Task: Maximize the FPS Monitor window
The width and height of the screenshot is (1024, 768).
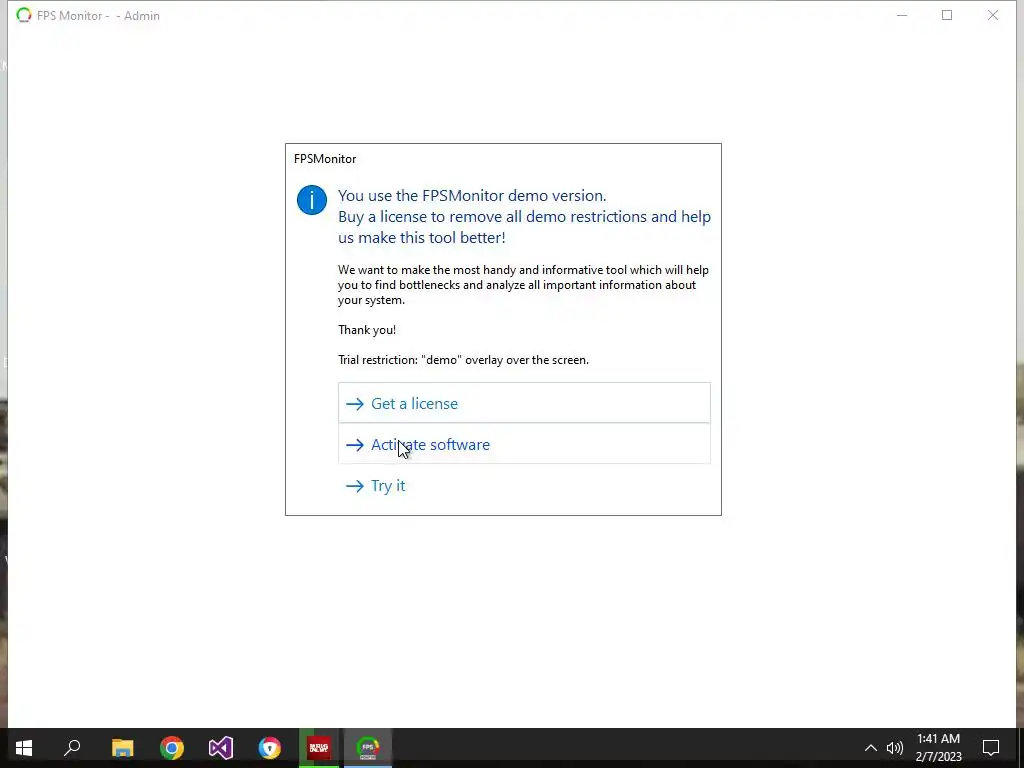Action: [947, 15]
